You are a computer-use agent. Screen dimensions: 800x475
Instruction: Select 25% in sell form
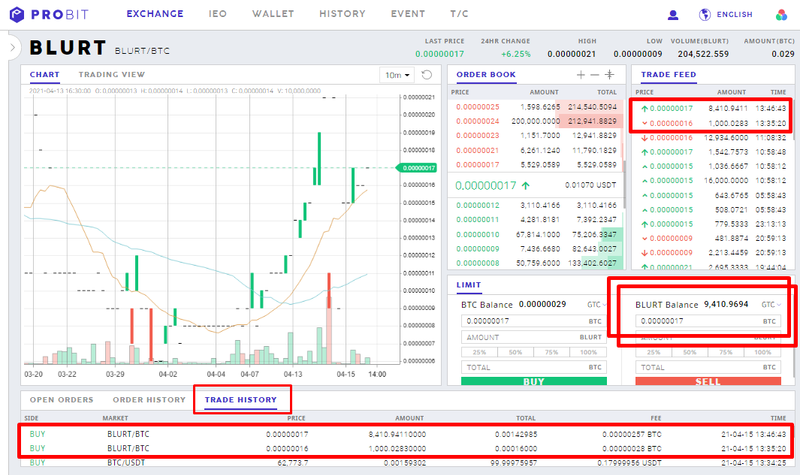654,352
